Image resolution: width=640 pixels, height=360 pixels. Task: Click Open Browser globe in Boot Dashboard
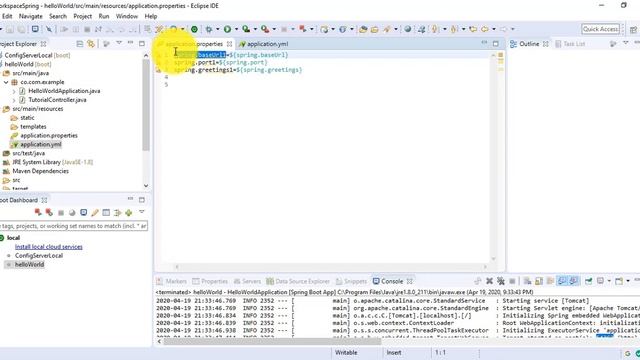point(72,213)
